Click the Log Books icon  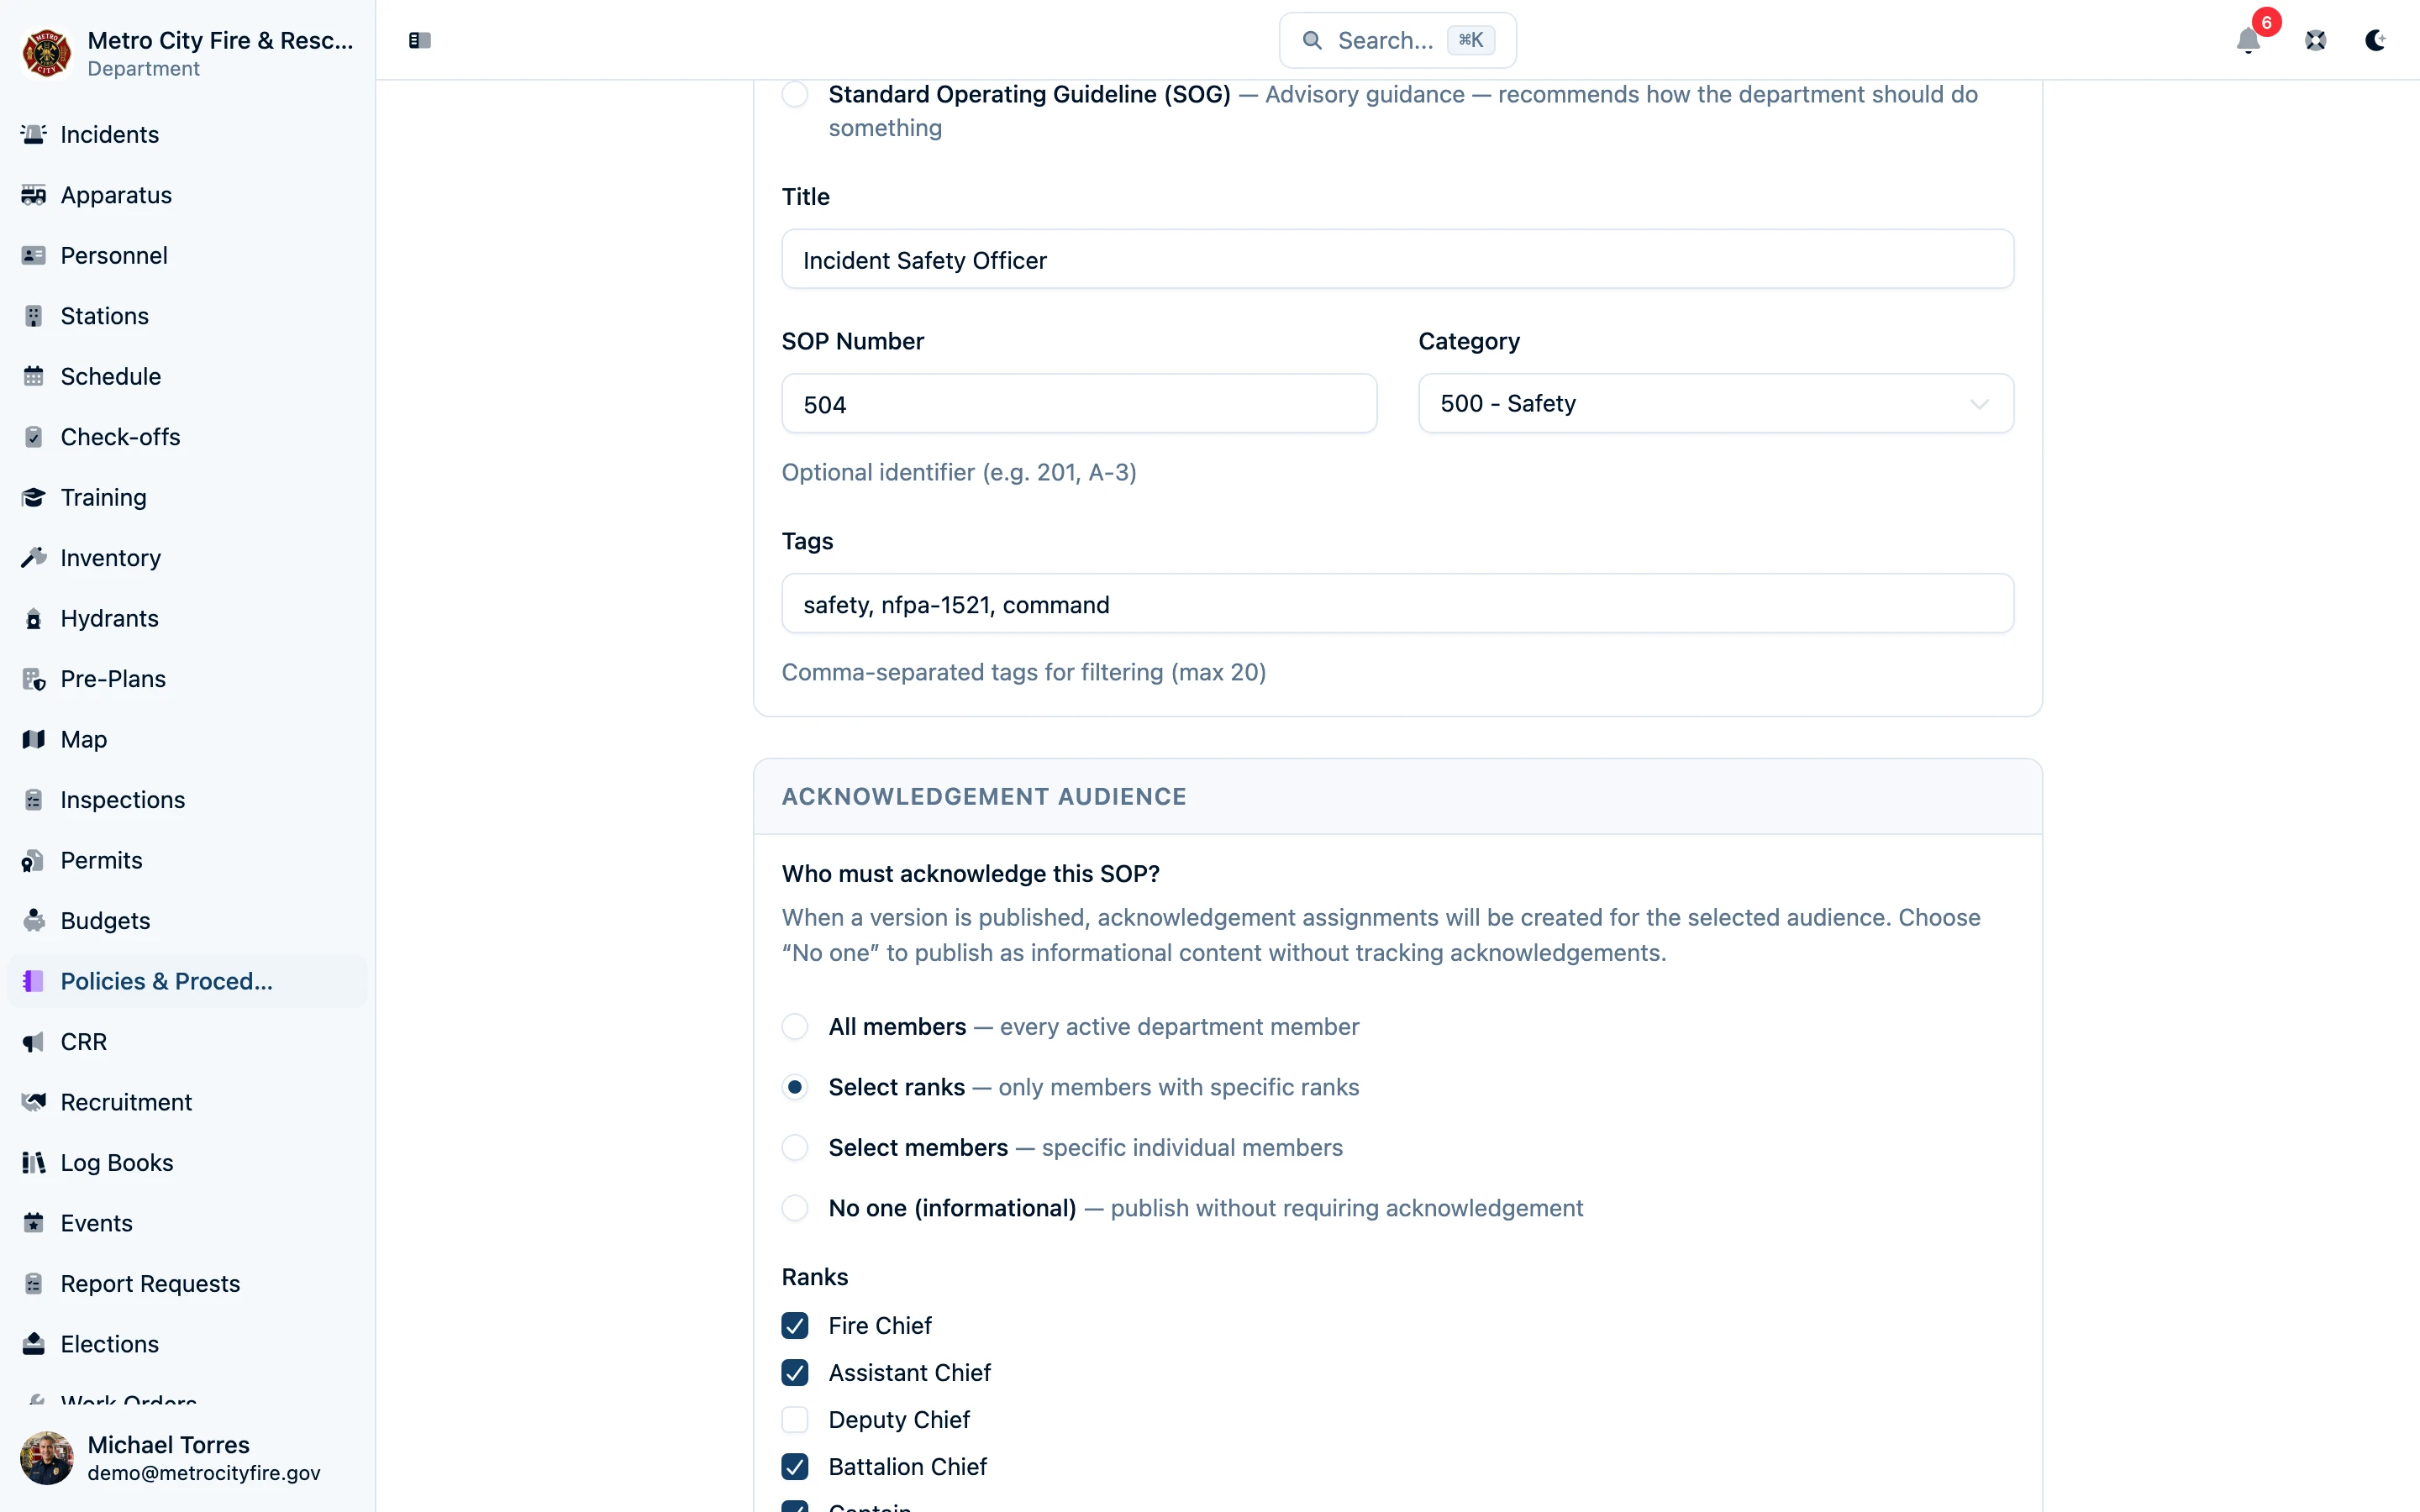pos(34,1163)
